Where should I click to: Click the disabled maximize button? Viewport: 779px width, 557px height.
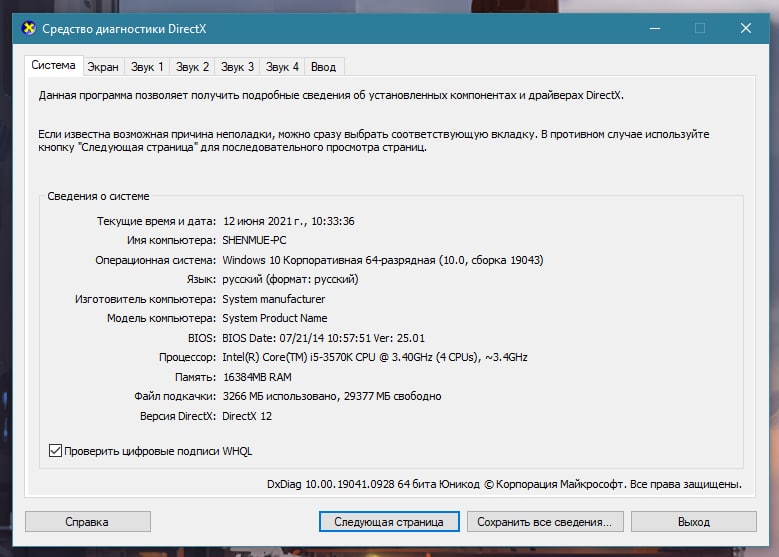[700, 28]
